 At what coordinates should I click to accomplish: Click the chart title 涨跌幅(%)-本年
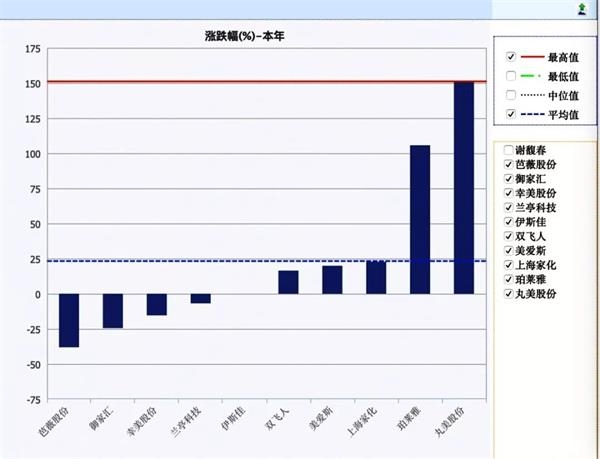245,36
